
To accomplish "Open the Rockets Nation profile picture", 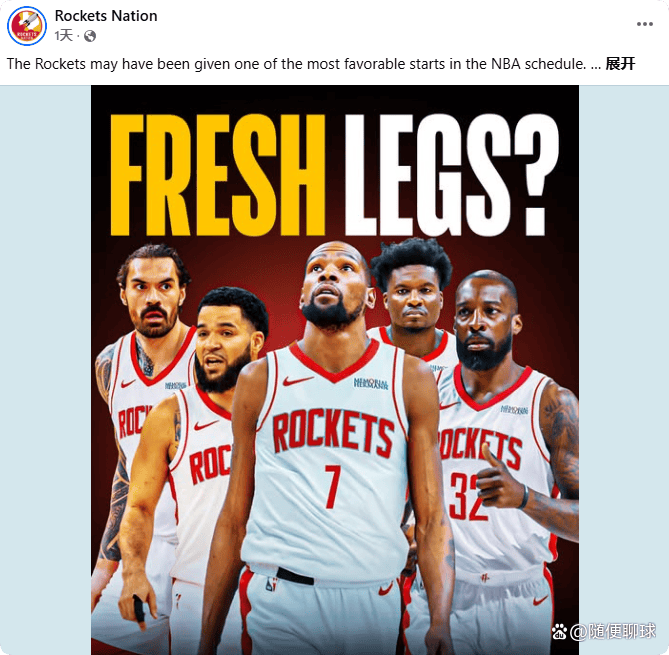I will tap(26, 26).
